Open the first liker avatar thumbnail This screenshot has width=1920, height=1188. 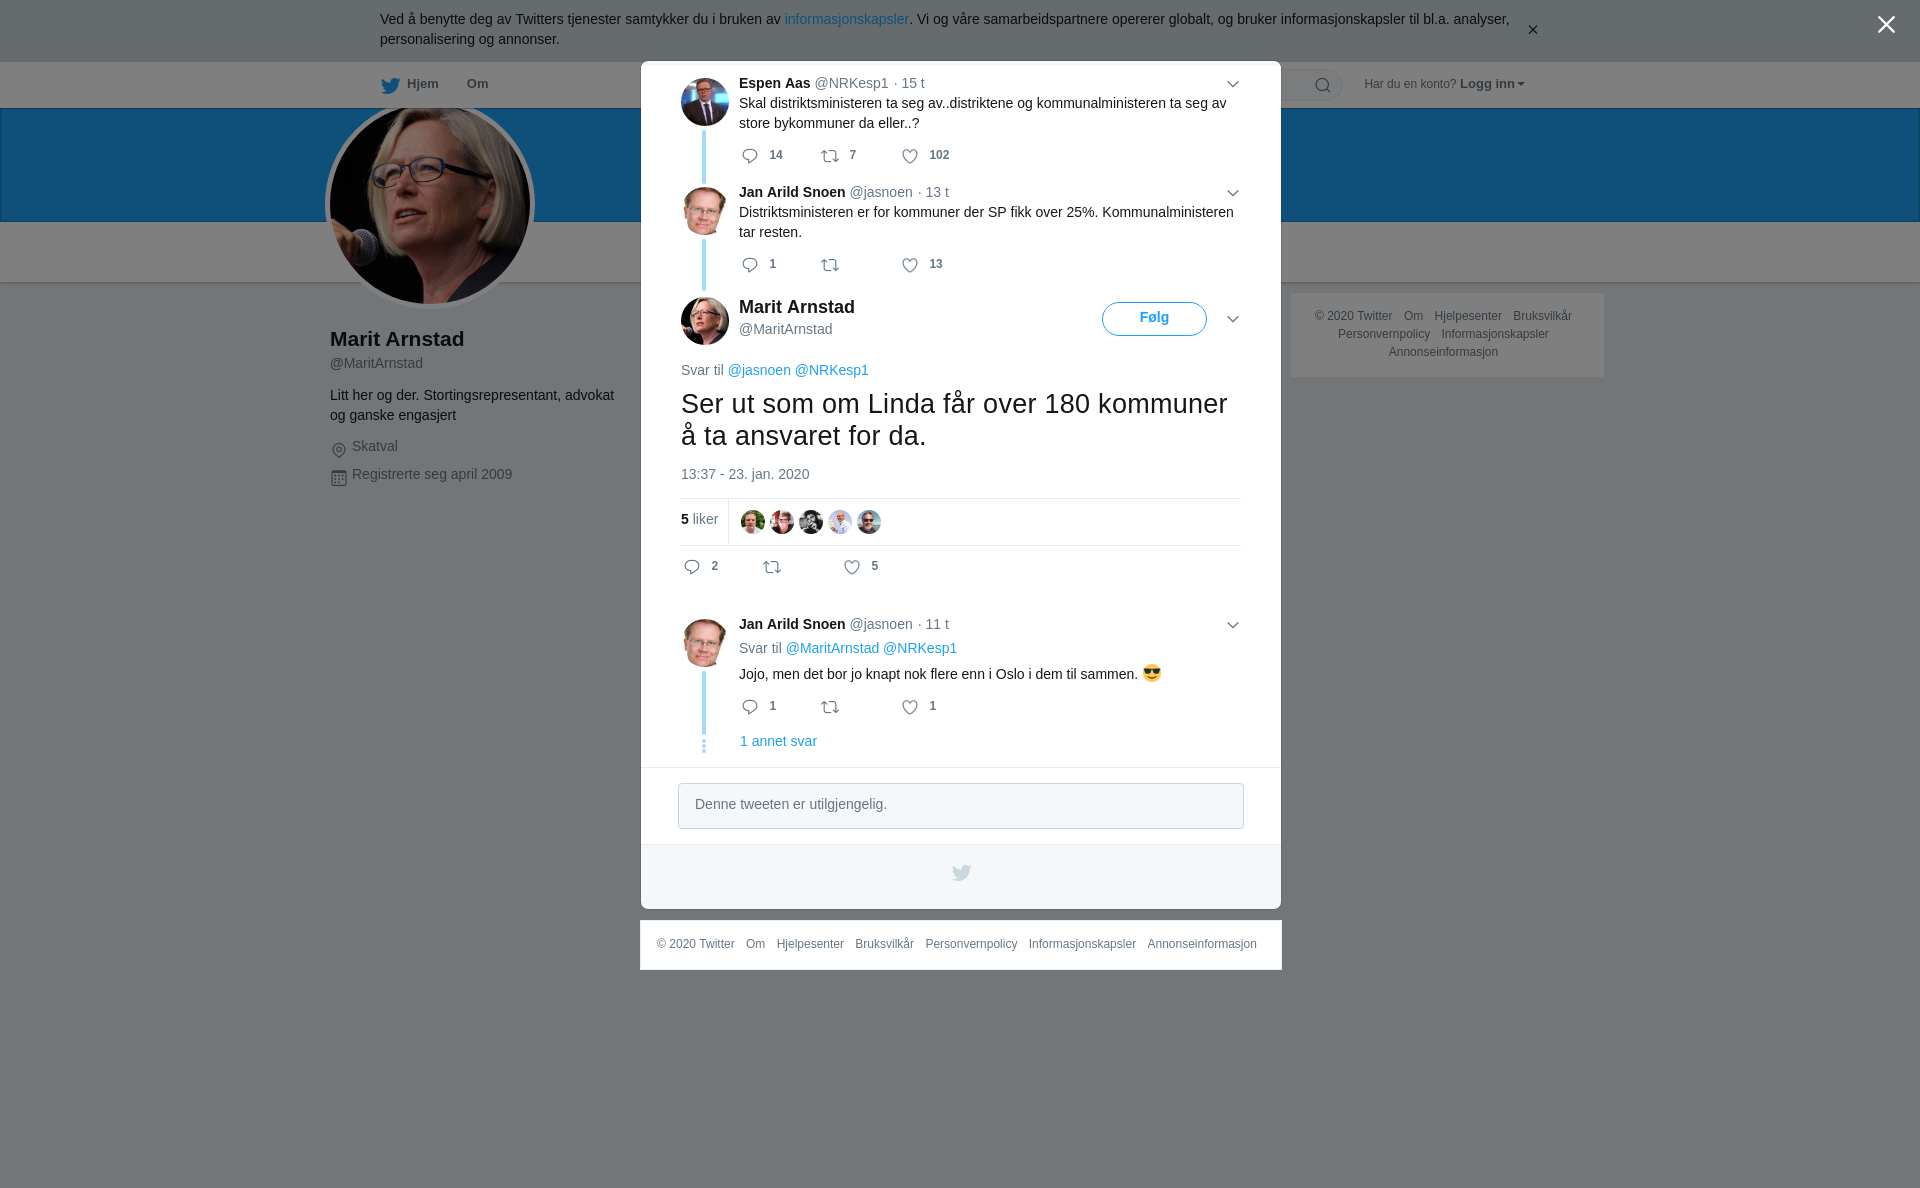pyautogui.click(x=753, y=522)
